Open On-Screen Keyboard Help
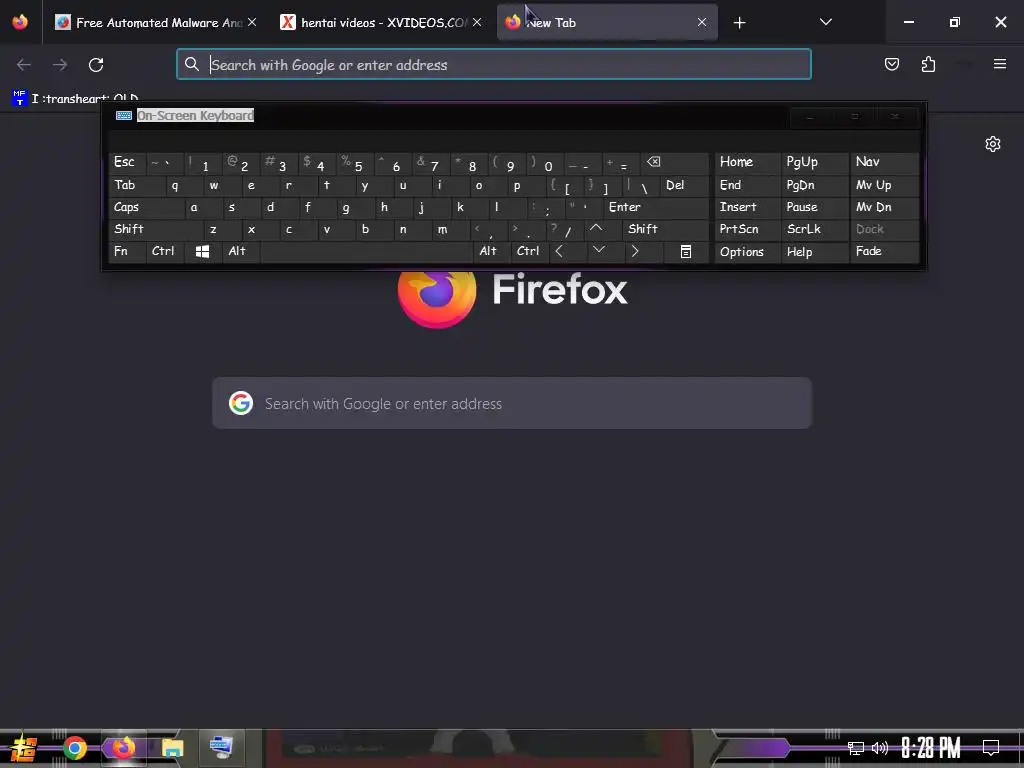This screenshot has width=1024, height=768. tap(814, 251)
